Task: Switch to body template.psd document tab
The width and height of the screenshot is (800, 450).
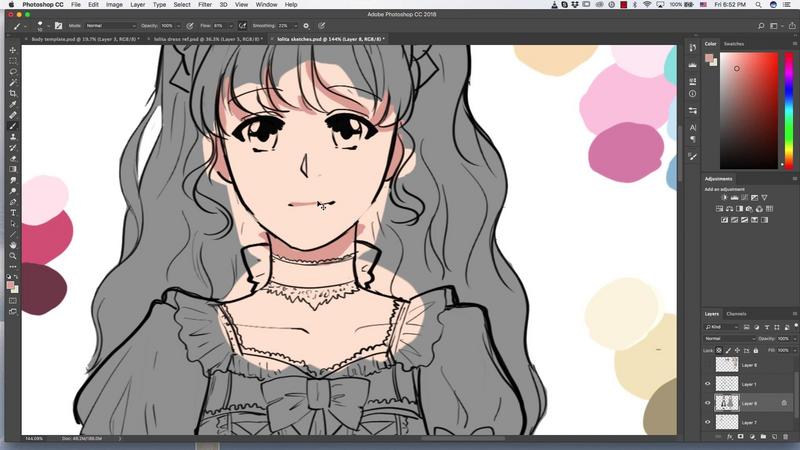Action: click(85, 39)
